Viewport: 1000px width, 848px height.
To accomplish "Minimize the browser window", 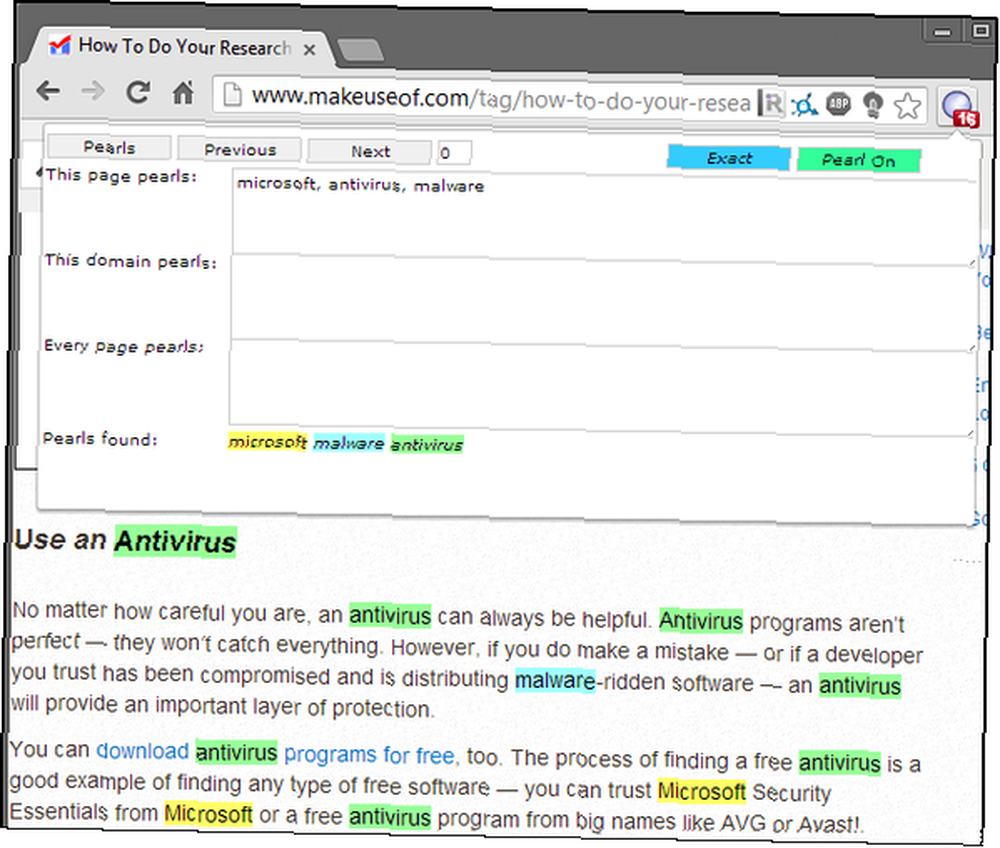I will pyautogui.click(x=941, y=31).
